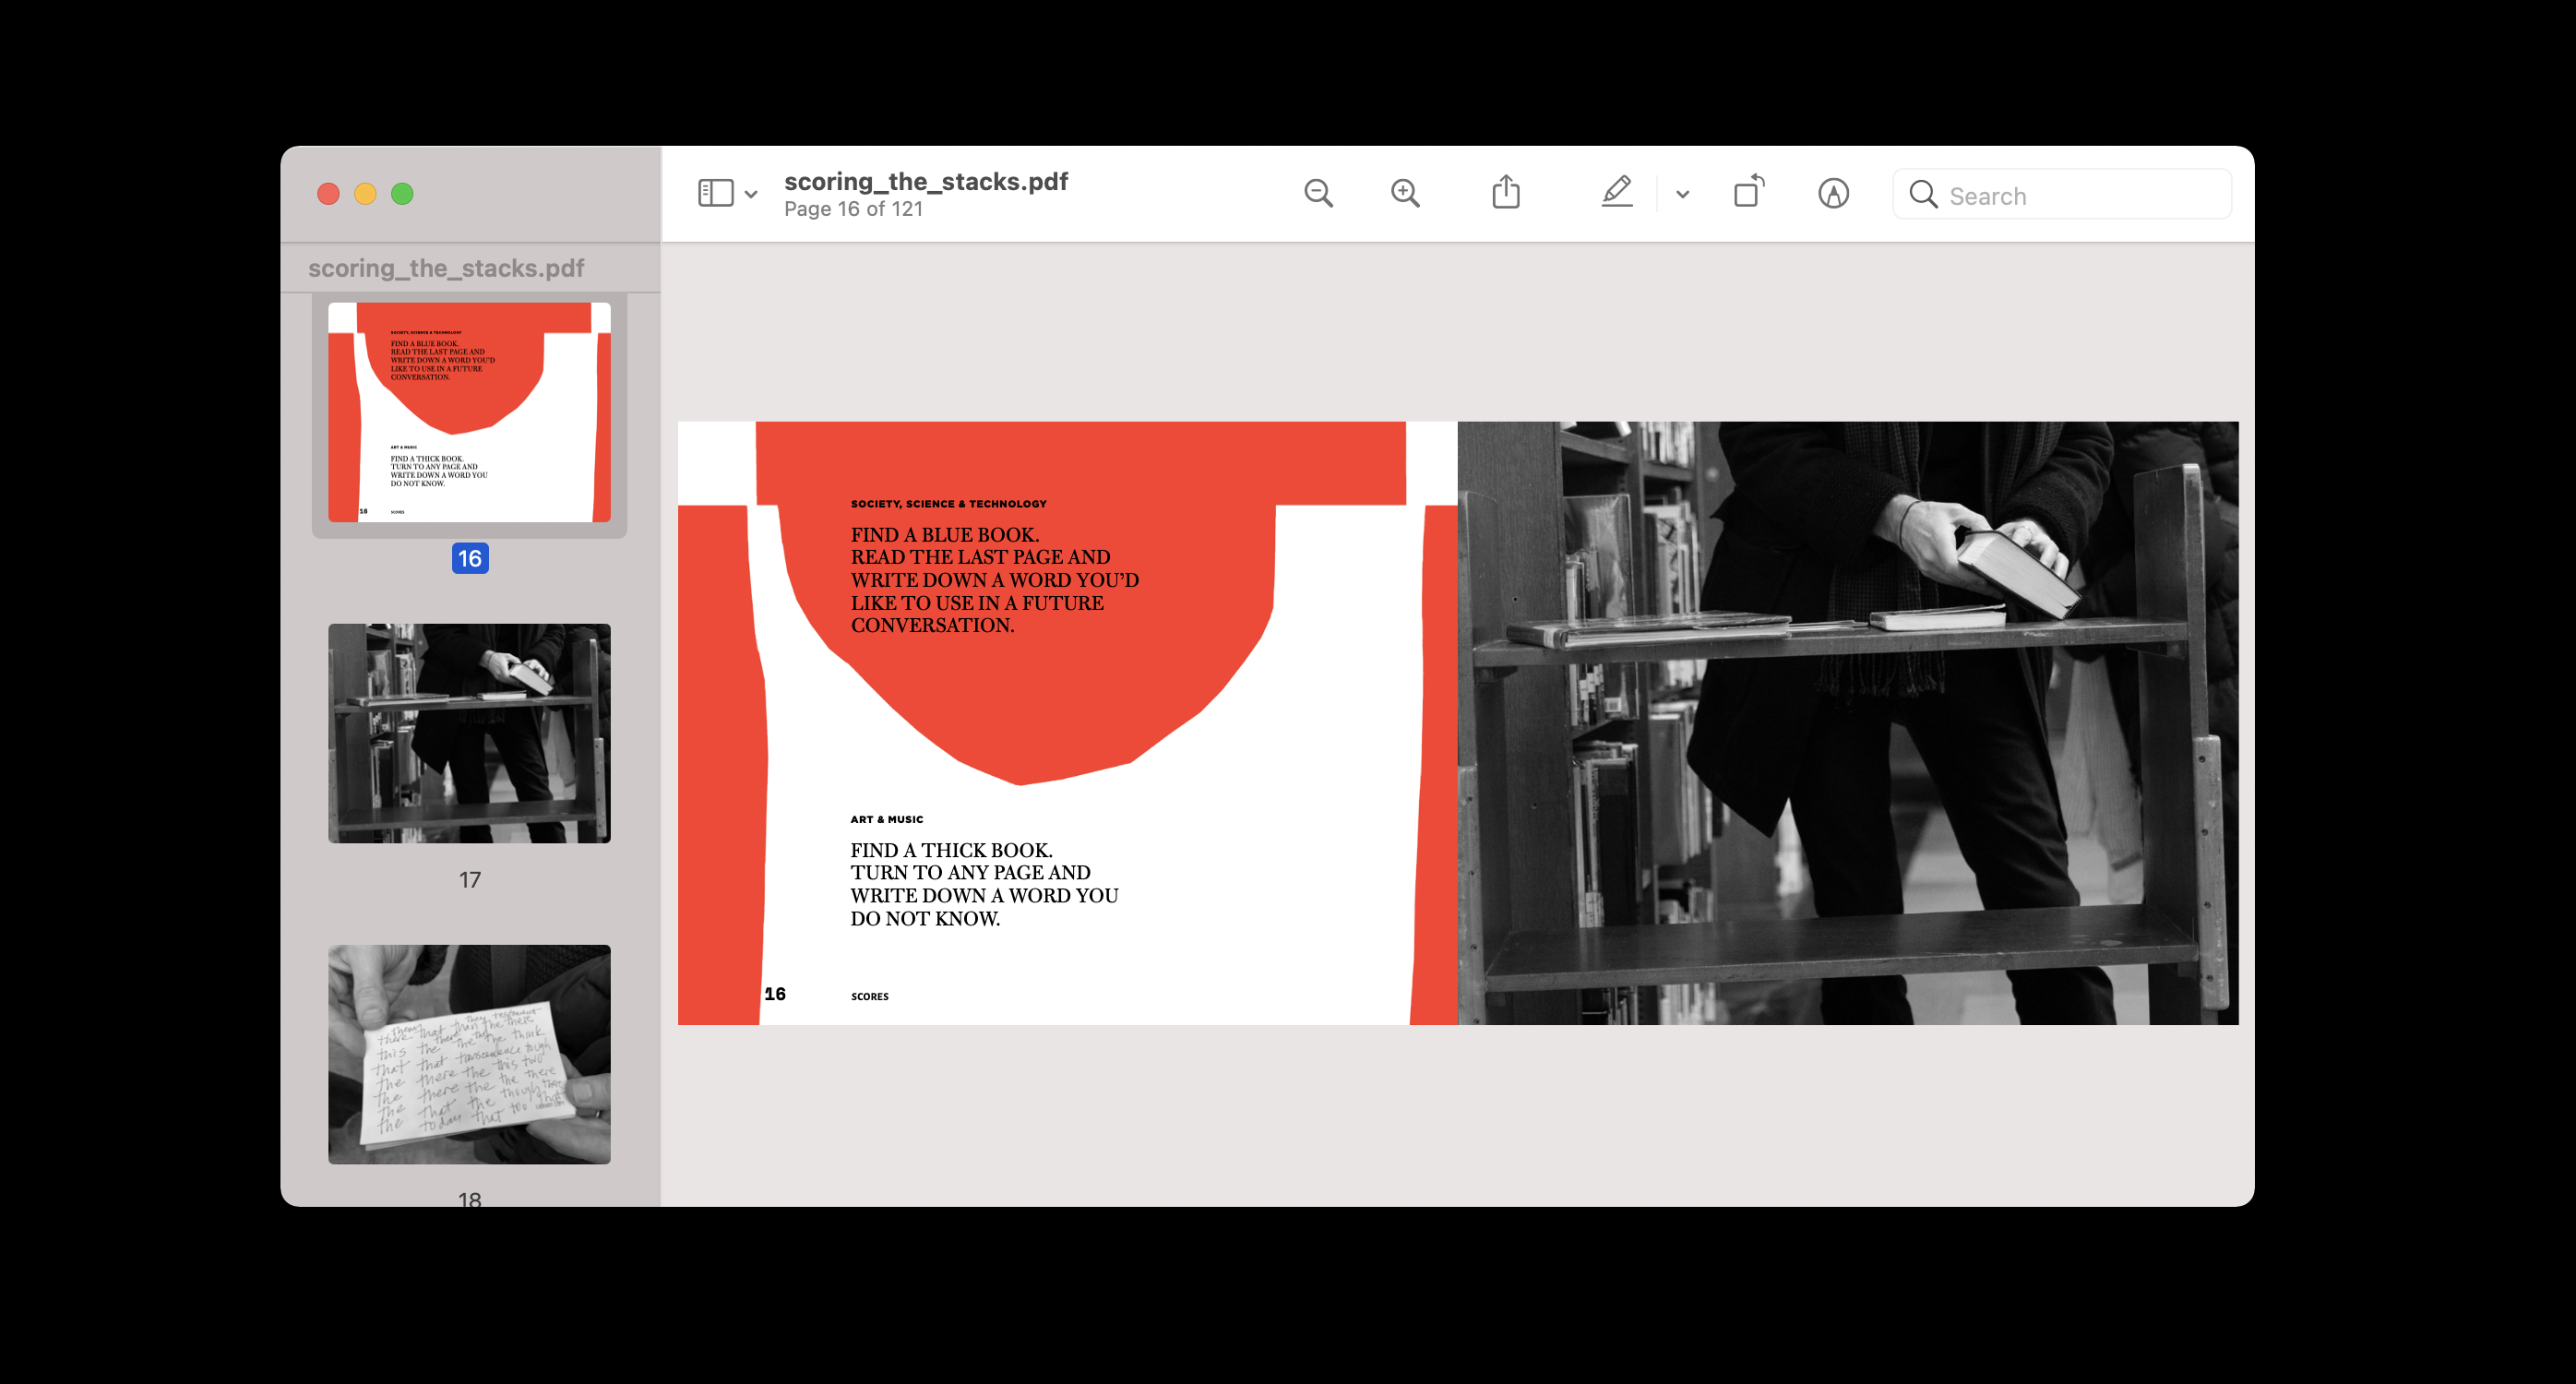2576x1384 pixels.
Task: Click the Zoom Out magnifier icon
Action: pyautogui.click(x=1318, y=194)
